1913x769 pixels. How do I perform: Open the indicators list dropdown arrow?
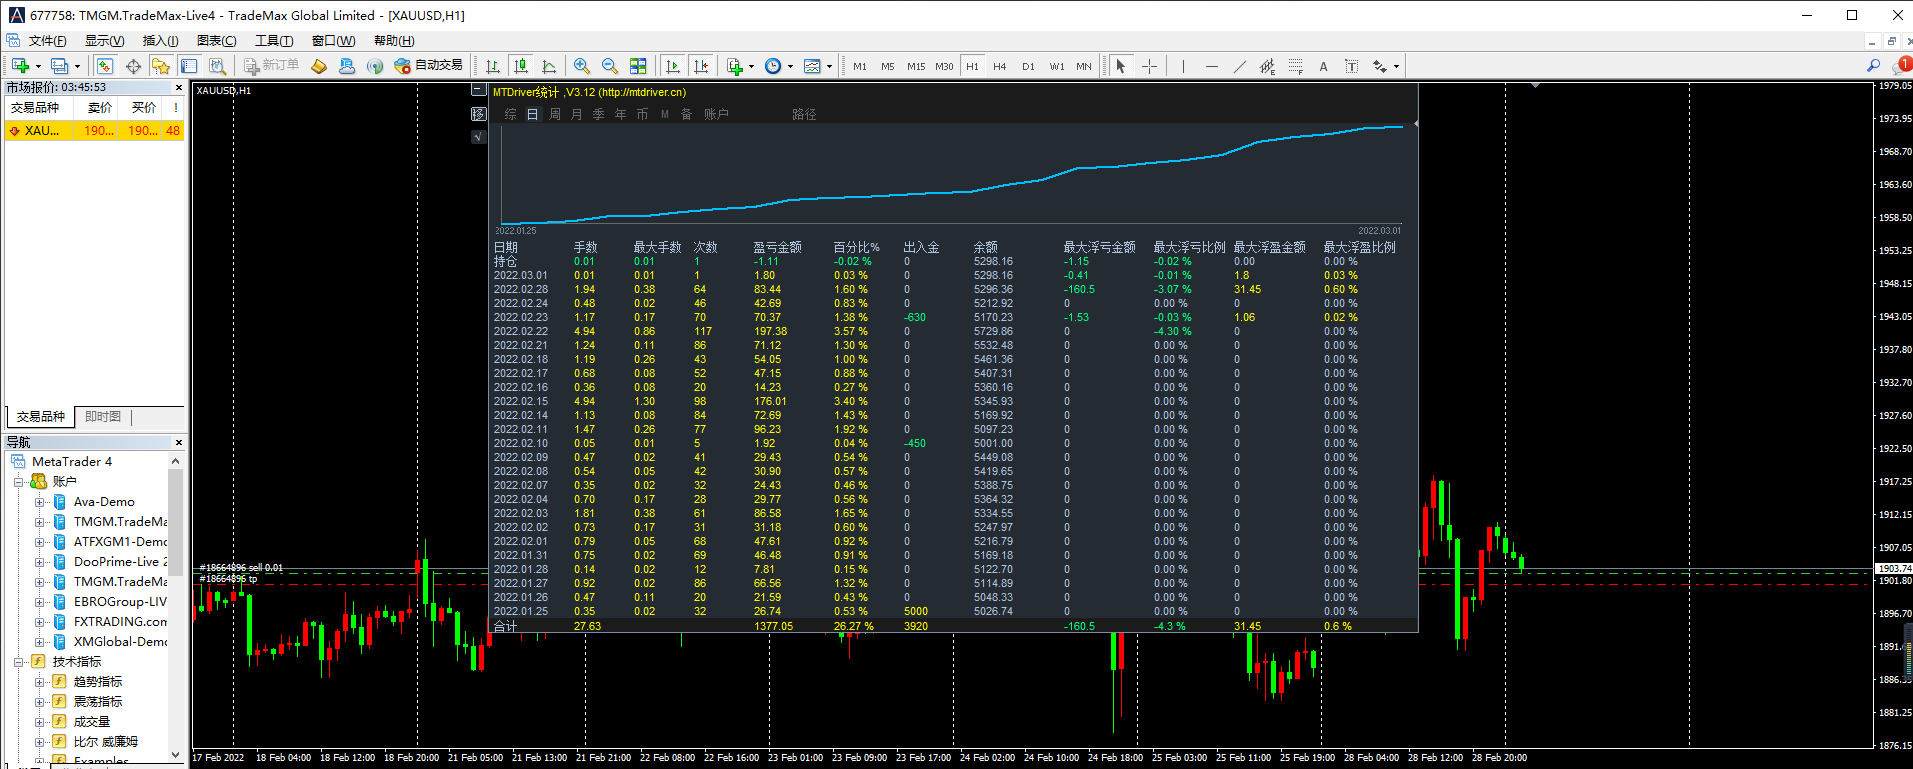(x=751, y=67)
